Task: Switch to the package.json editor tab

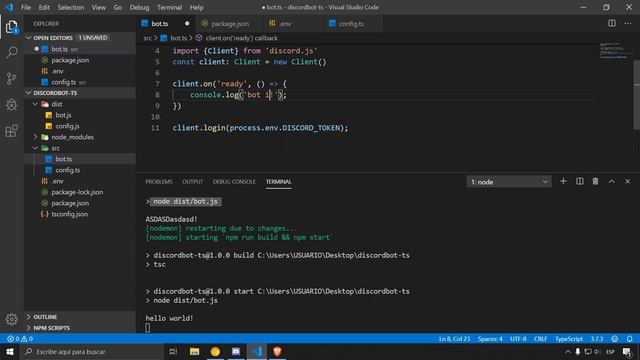Action: point(230,24)
